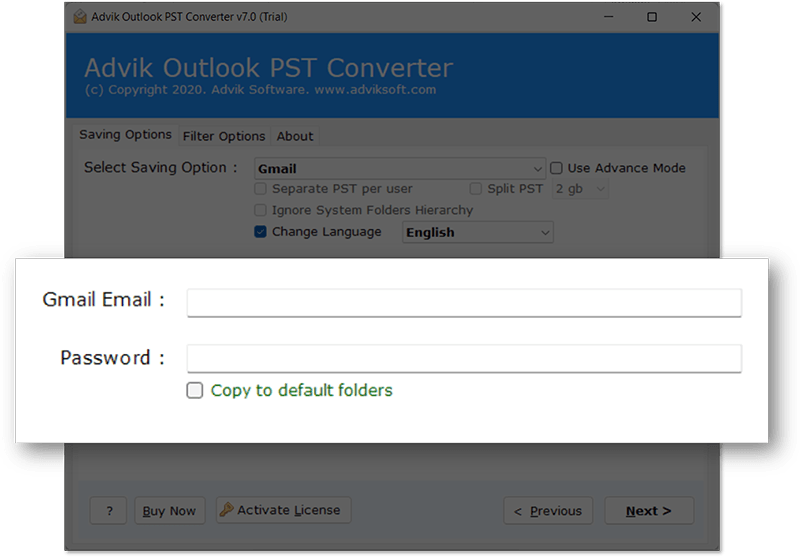Maximize the Advik converter window
The width and height of the screenshot is (800, 557).
[x=652, y=17]
